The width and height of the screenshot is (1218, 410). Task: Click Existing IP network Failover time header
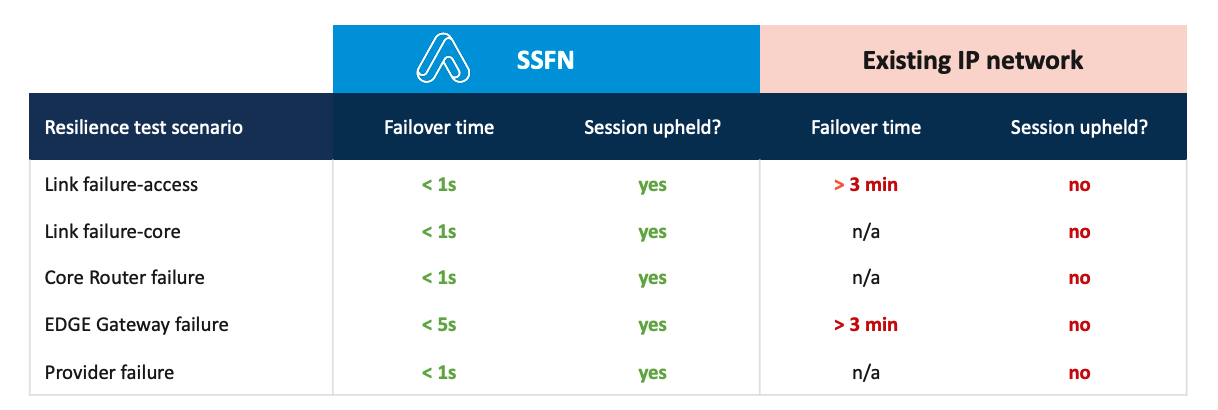[x=866, y=127]
